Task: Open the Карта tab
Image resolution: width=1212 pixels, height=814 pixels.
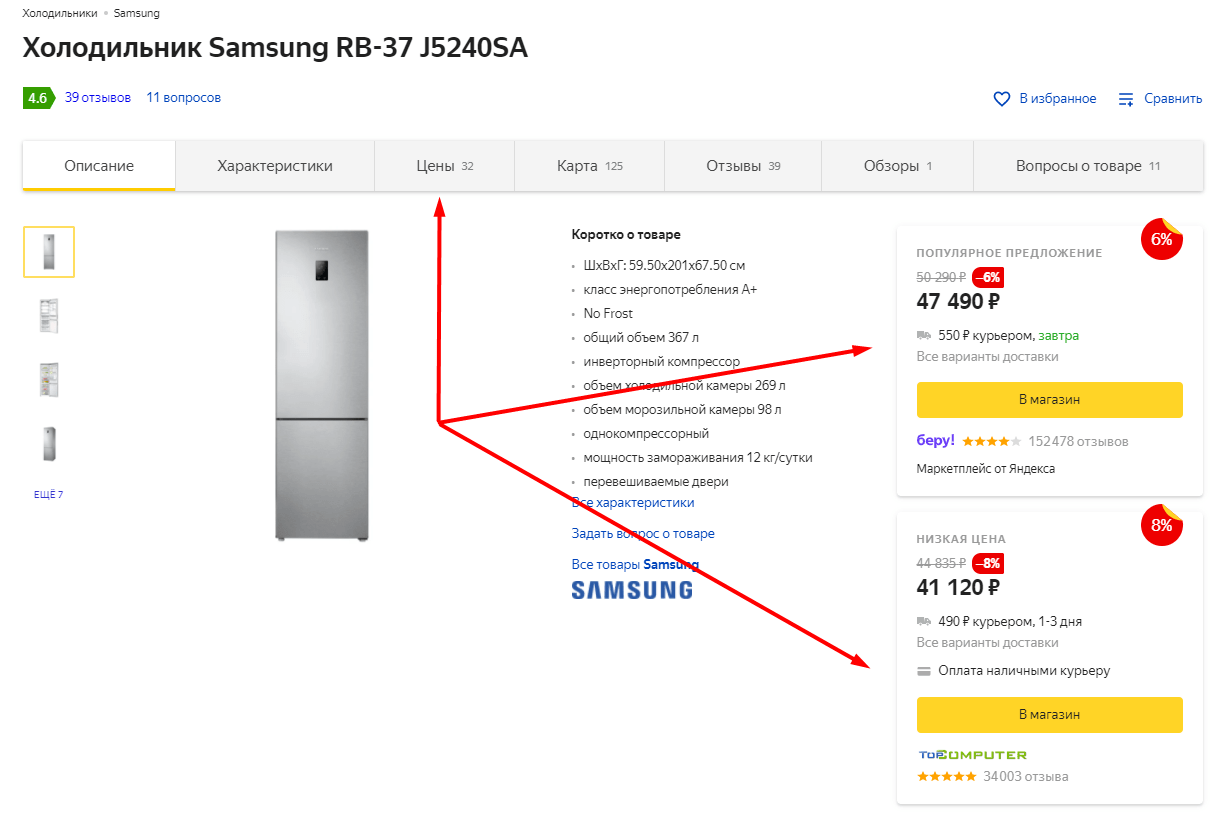Action: pyautogui.click(x=589, y=166)
